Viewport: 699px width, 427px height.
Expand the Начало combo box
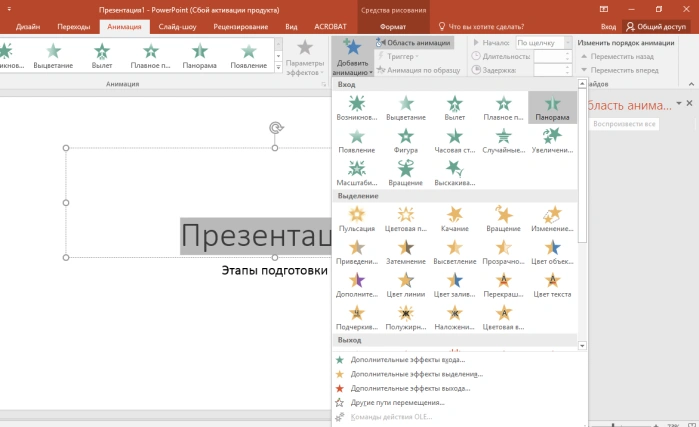tap(567, 43)
